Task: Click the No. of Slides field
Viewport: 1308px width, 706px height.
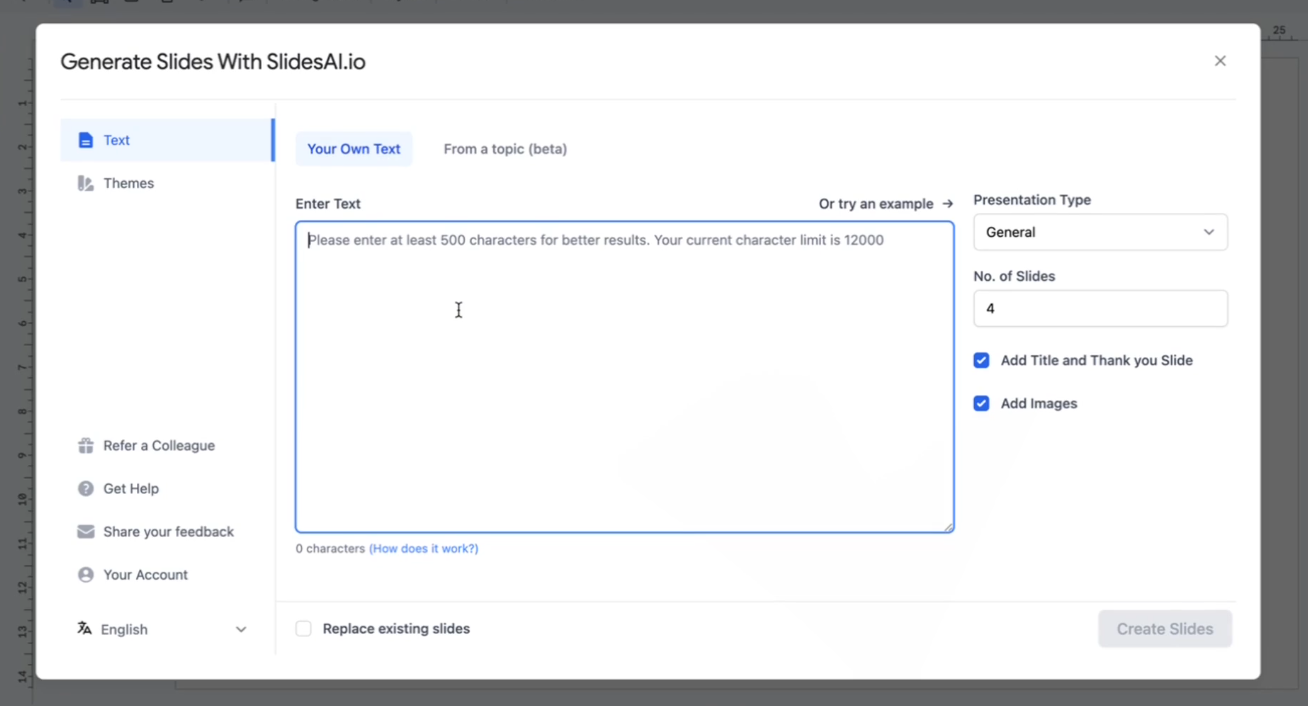Action: point(1101,309)
